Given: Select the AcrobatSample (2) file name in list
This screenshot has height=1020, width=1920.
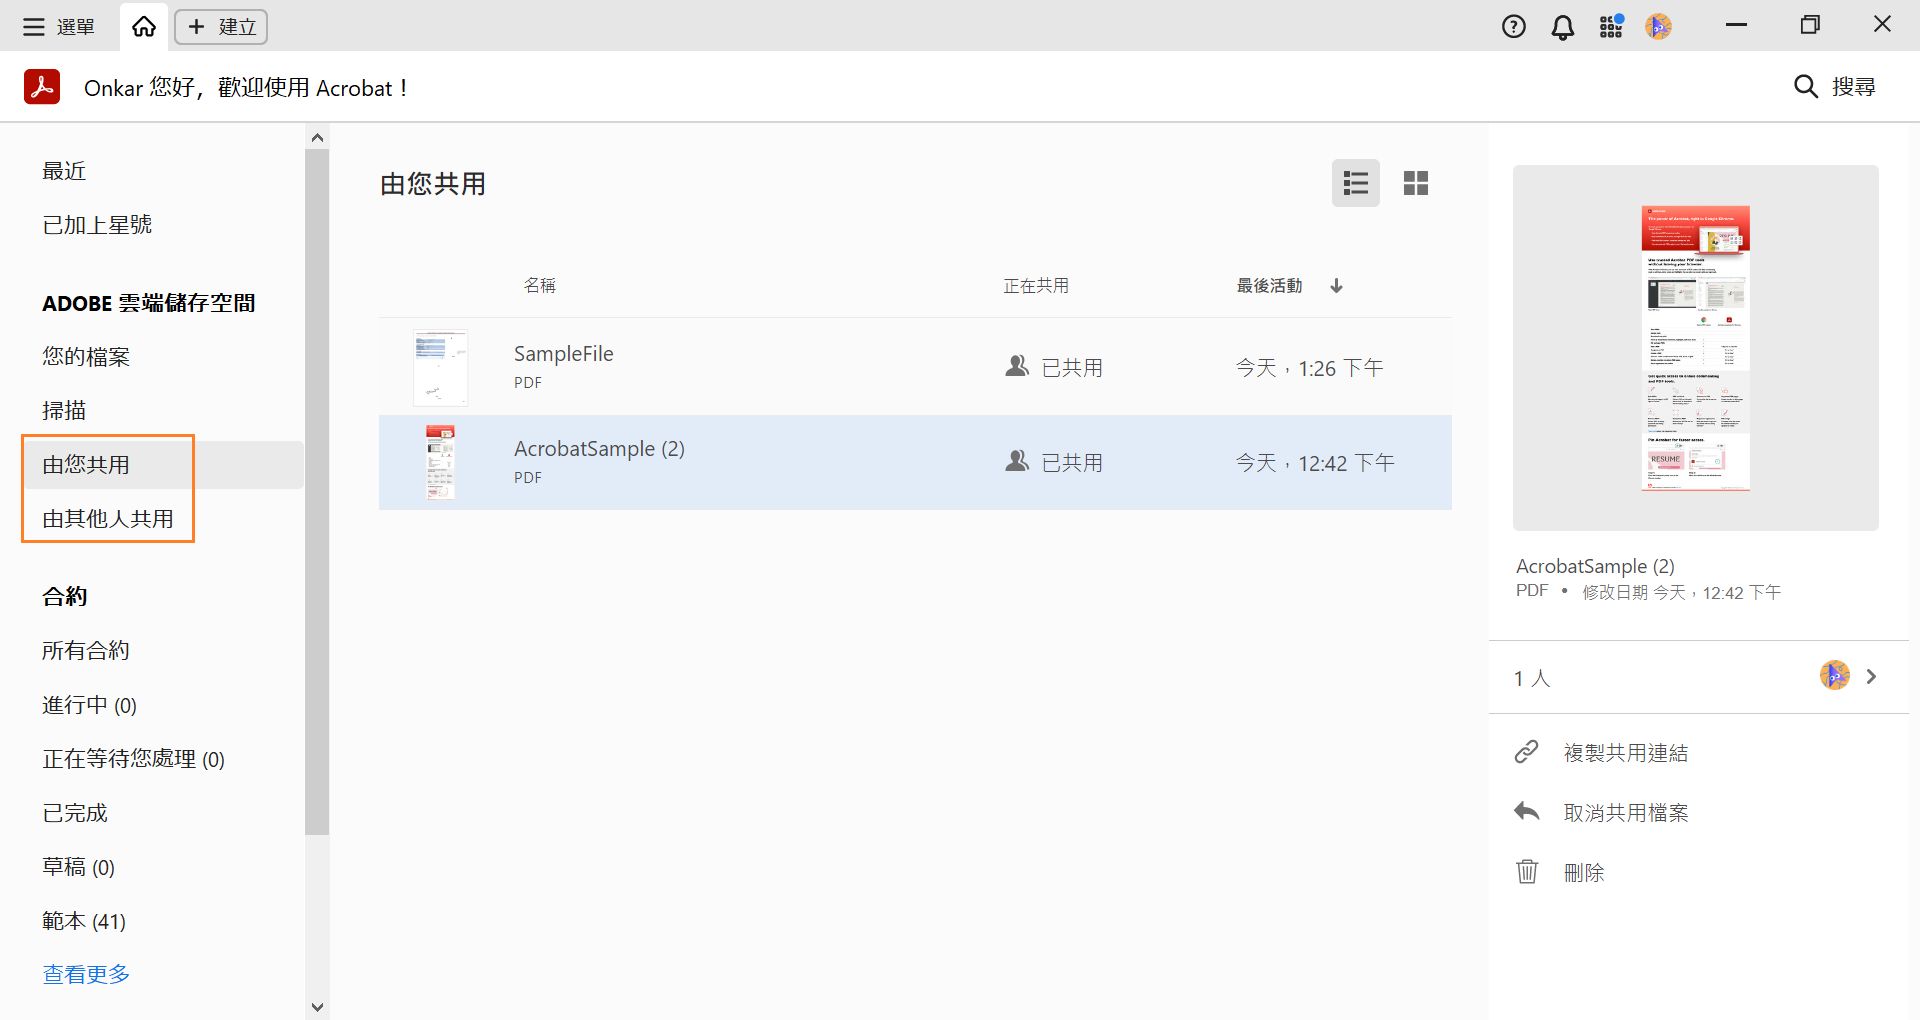Looking at the screenshot, I should (x=600, y=449).
